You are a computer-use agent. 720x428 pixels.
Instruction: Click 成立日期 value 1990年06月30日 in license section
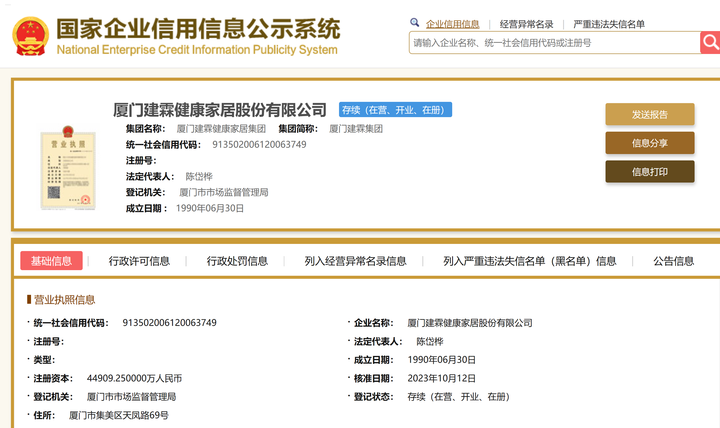(x=442, y=360)
